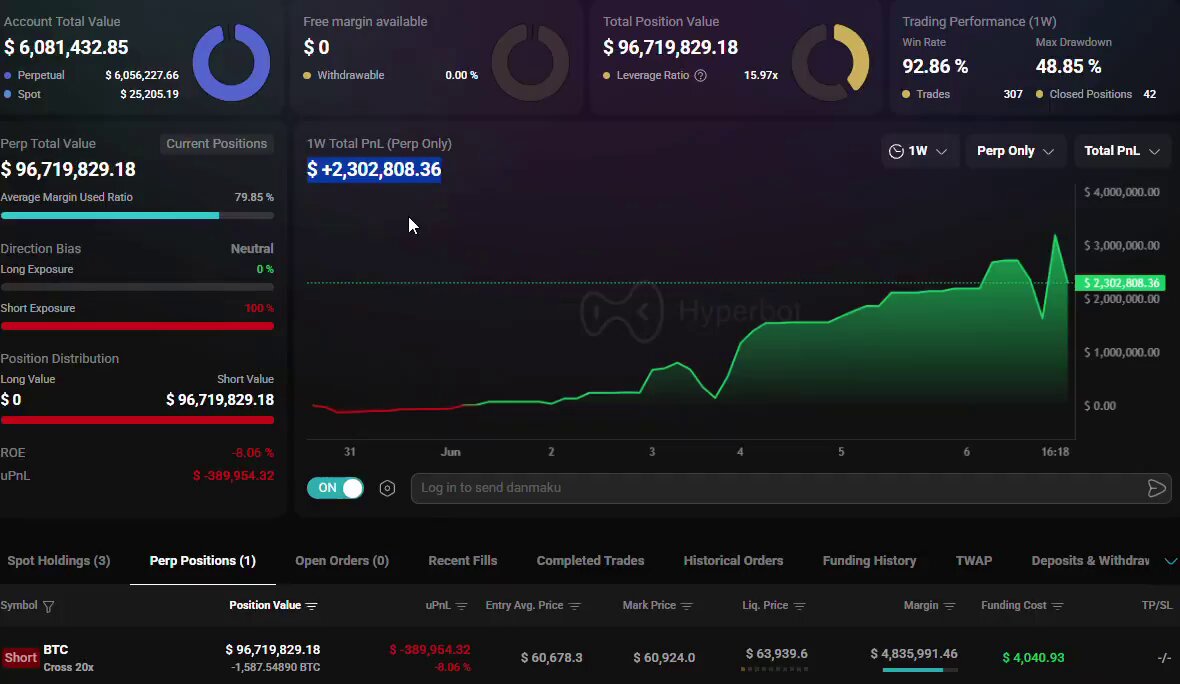
Task: Open the Total PnL dropdown
Action: click(1121, 151)
